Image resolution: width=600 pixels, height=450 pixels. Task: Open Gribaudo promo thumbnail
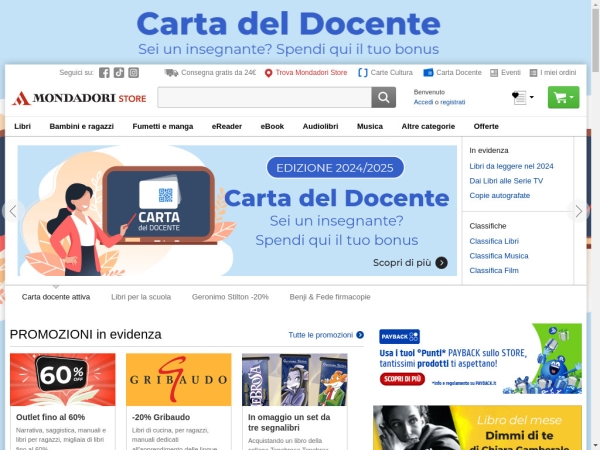179,379
